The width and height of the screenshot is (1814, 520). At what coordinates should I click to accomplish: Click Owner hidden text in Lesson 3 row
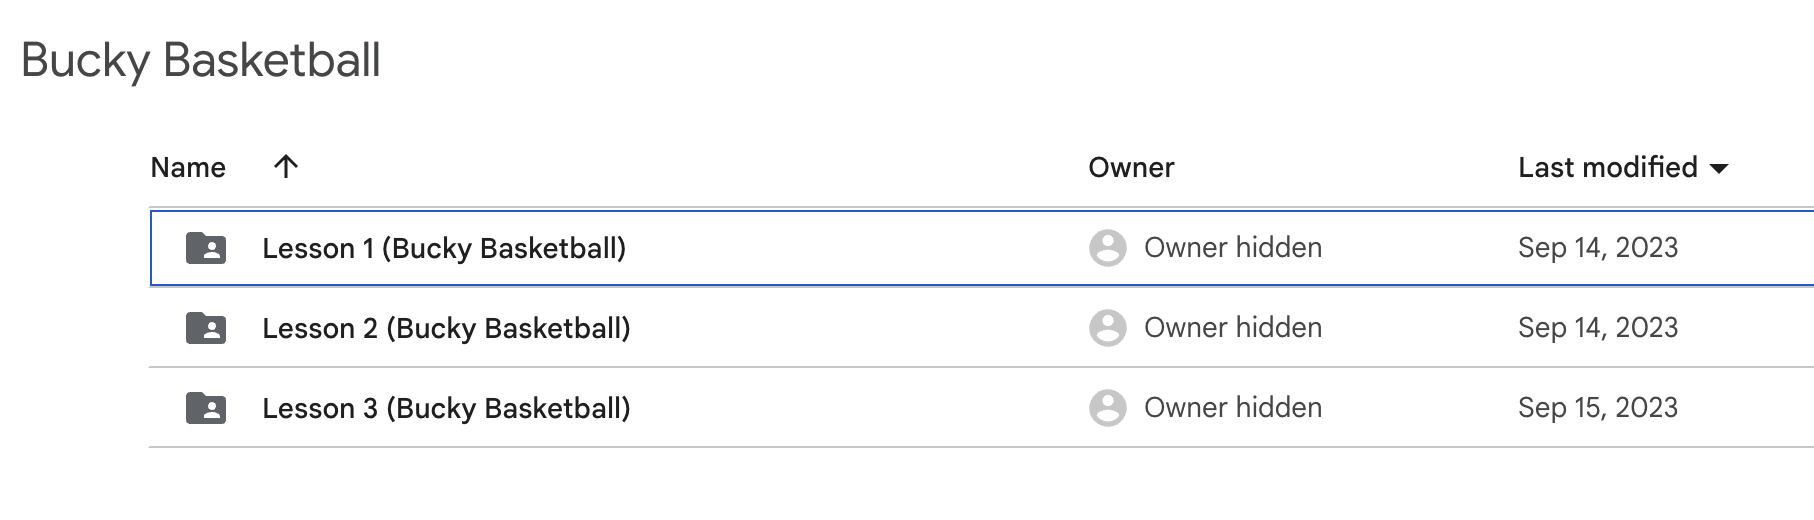[x=1232, y=408]
